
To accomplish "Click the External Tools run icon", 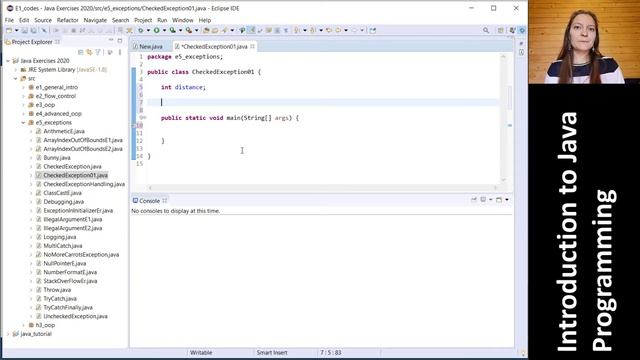I will 189,30.
